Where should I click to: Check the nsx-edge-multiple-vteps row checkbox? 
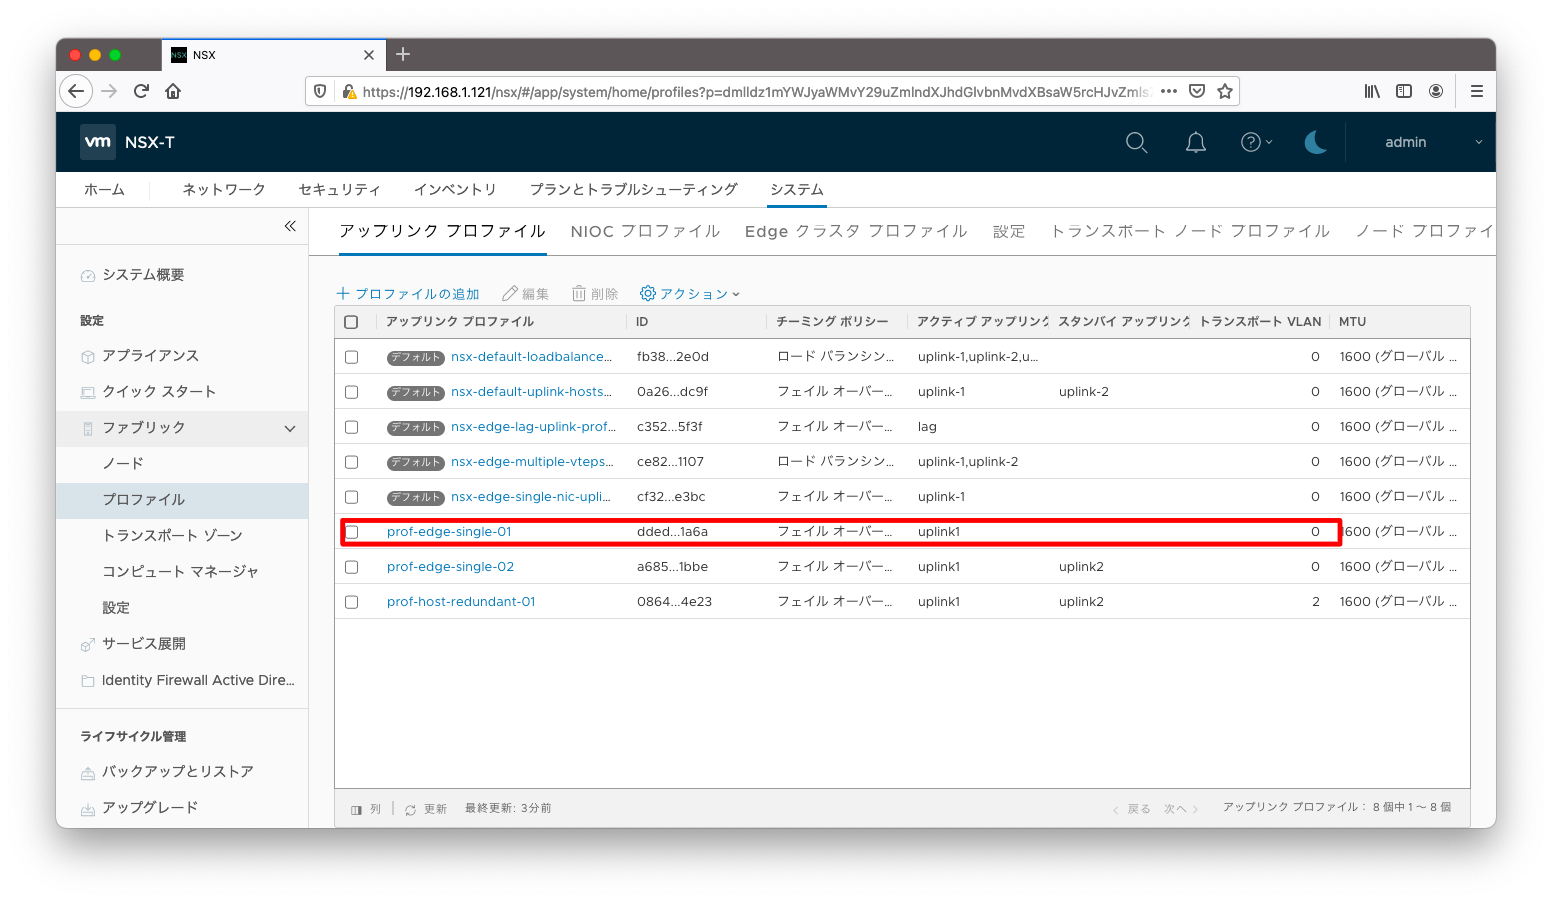point(351,462)
